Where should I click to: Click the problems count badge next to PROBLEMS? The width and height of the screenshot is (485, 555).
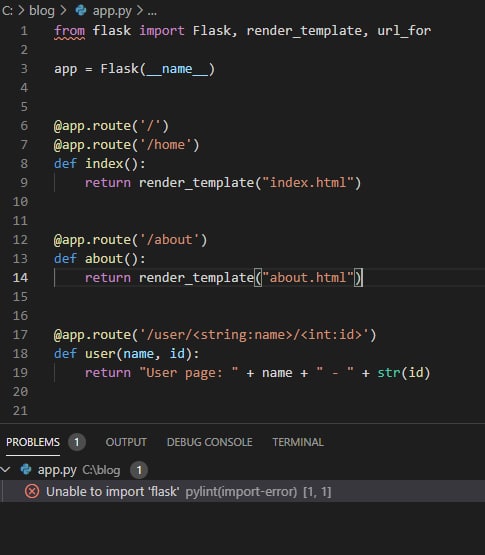77,442
